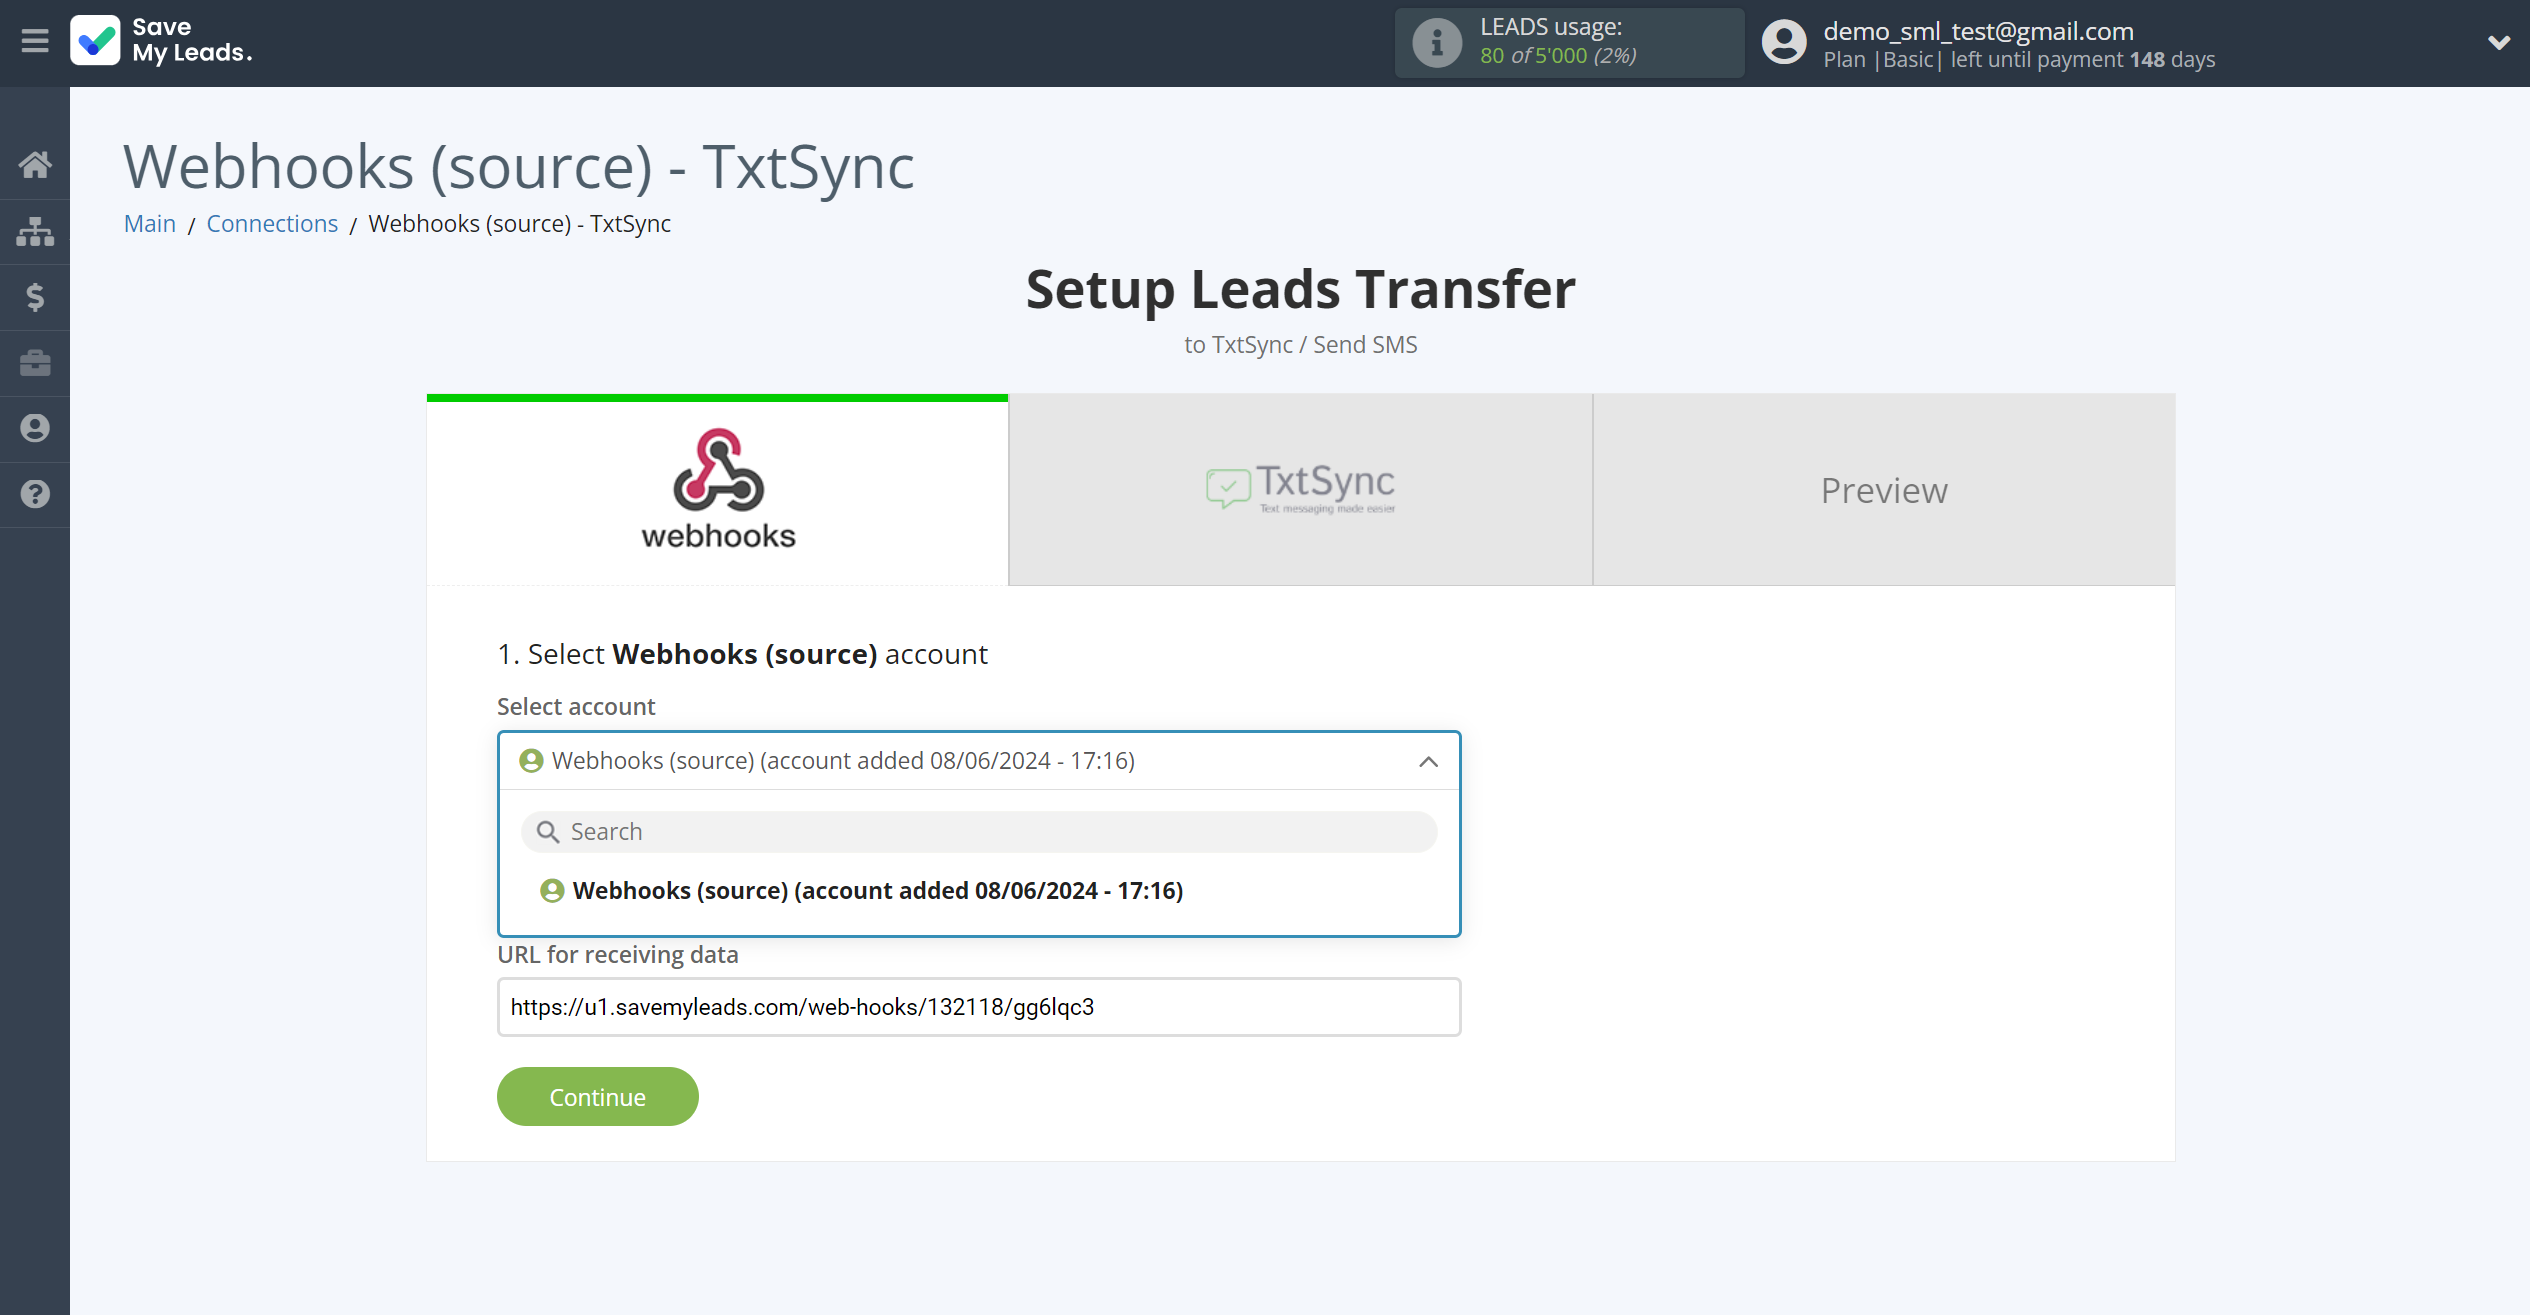This screenshot has height=1315, width=2530.
Task: Click the Search field in dropdown
Action: pos(979,832)
